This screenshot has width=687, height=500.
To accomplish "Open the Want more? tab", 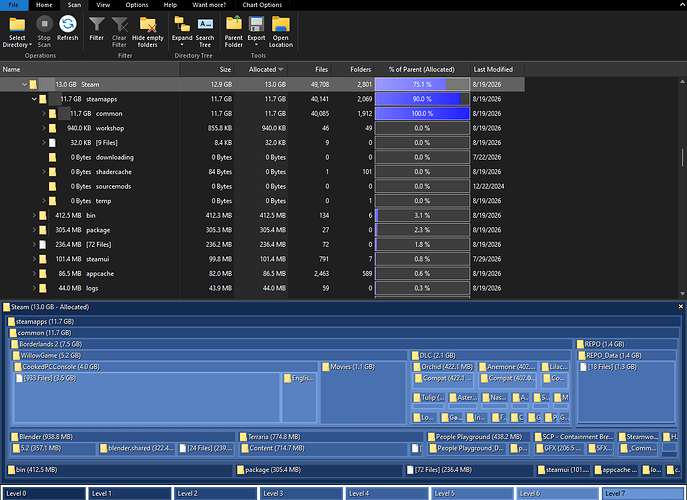I will click(x=209, y=5).
